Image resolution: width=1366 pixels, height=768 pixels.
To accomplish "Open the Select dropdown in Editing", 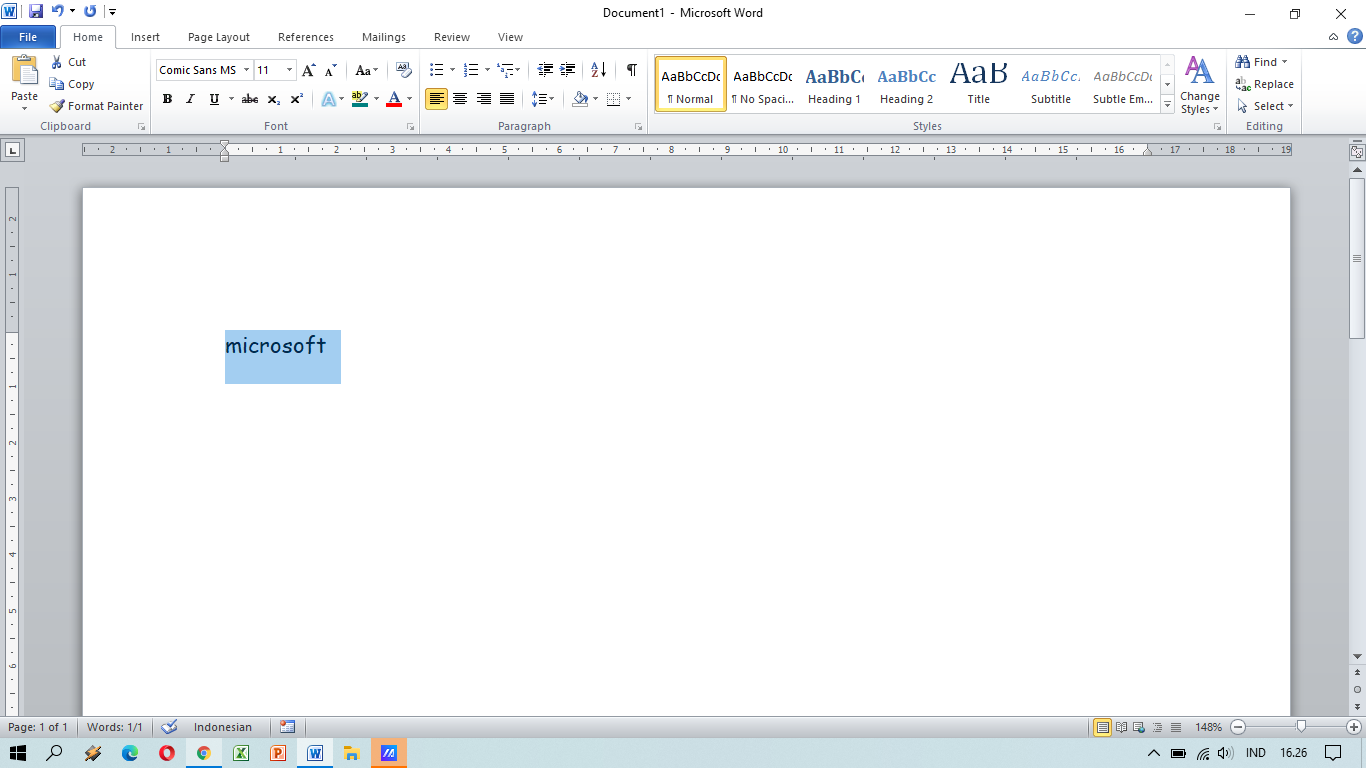I will click(x=1265, y=106).
